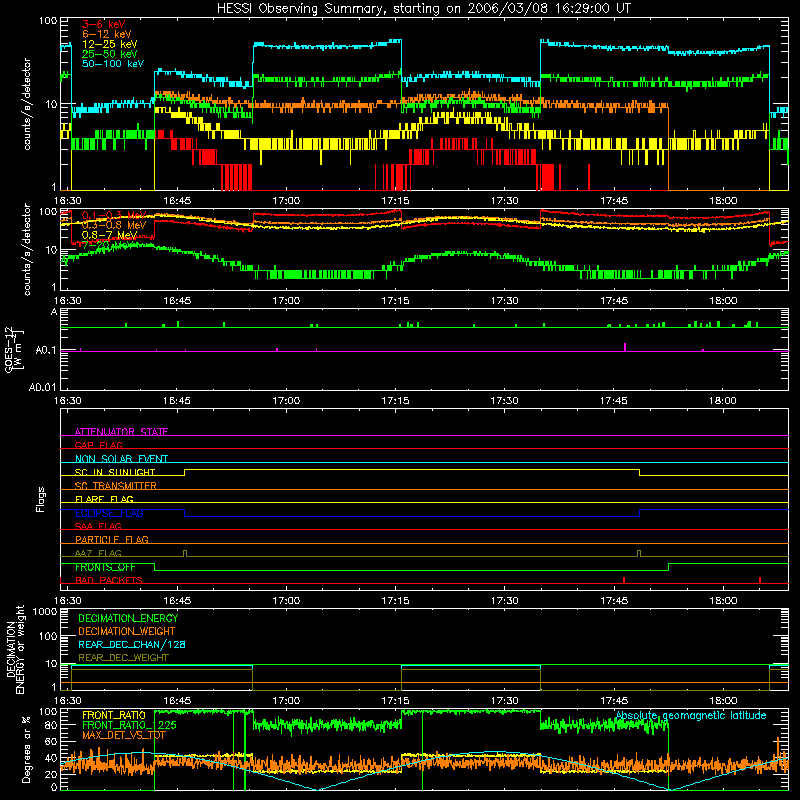Click the vertical Flags axis label
This screenshot has width=800, height=800.
(x=41, y=499)
